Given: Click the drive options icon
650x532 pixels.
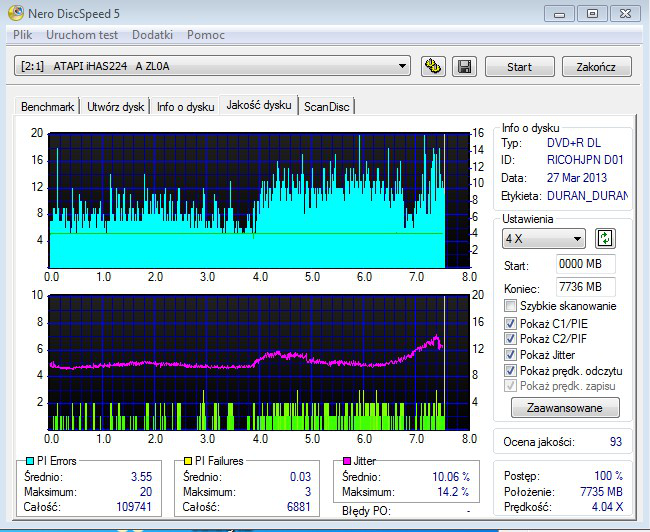Looking at the screenshot, I should [x=433, y=66].
